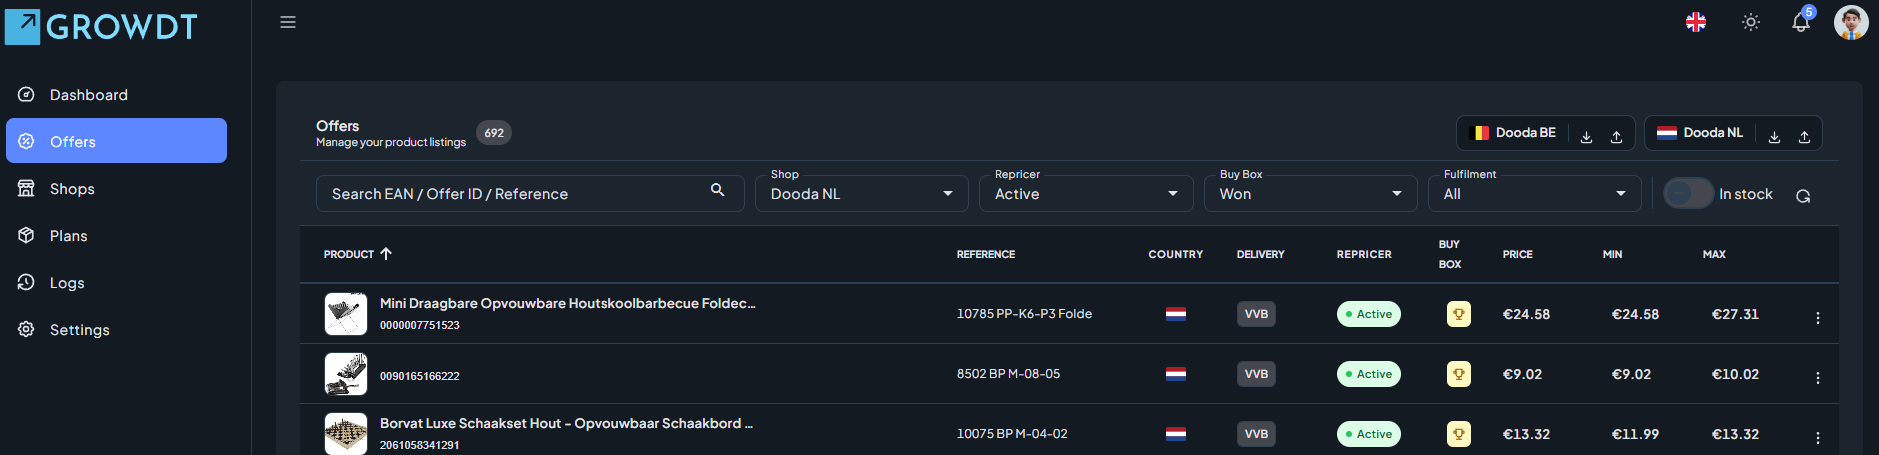Click the PRICE column header
This screenshot has width=1879, height=455.
point(1517,254)
